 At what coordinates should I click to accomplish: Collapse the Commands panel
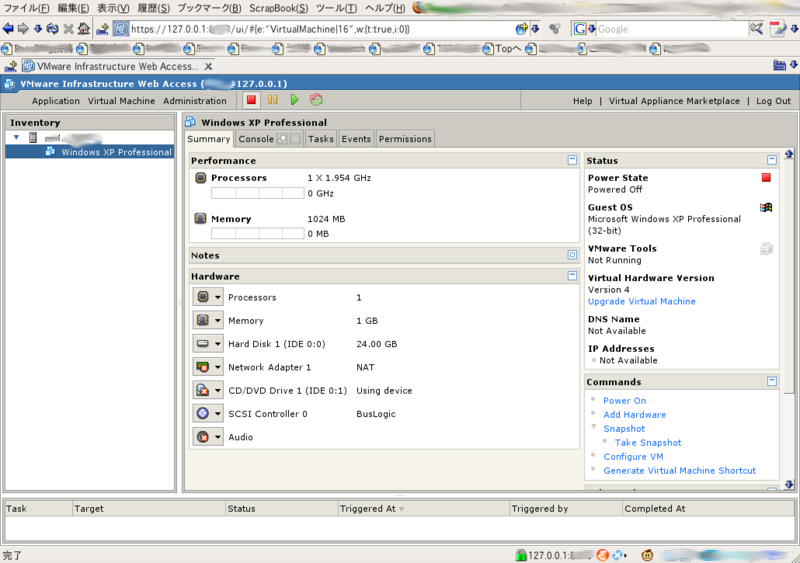click(x=772, y=381)
